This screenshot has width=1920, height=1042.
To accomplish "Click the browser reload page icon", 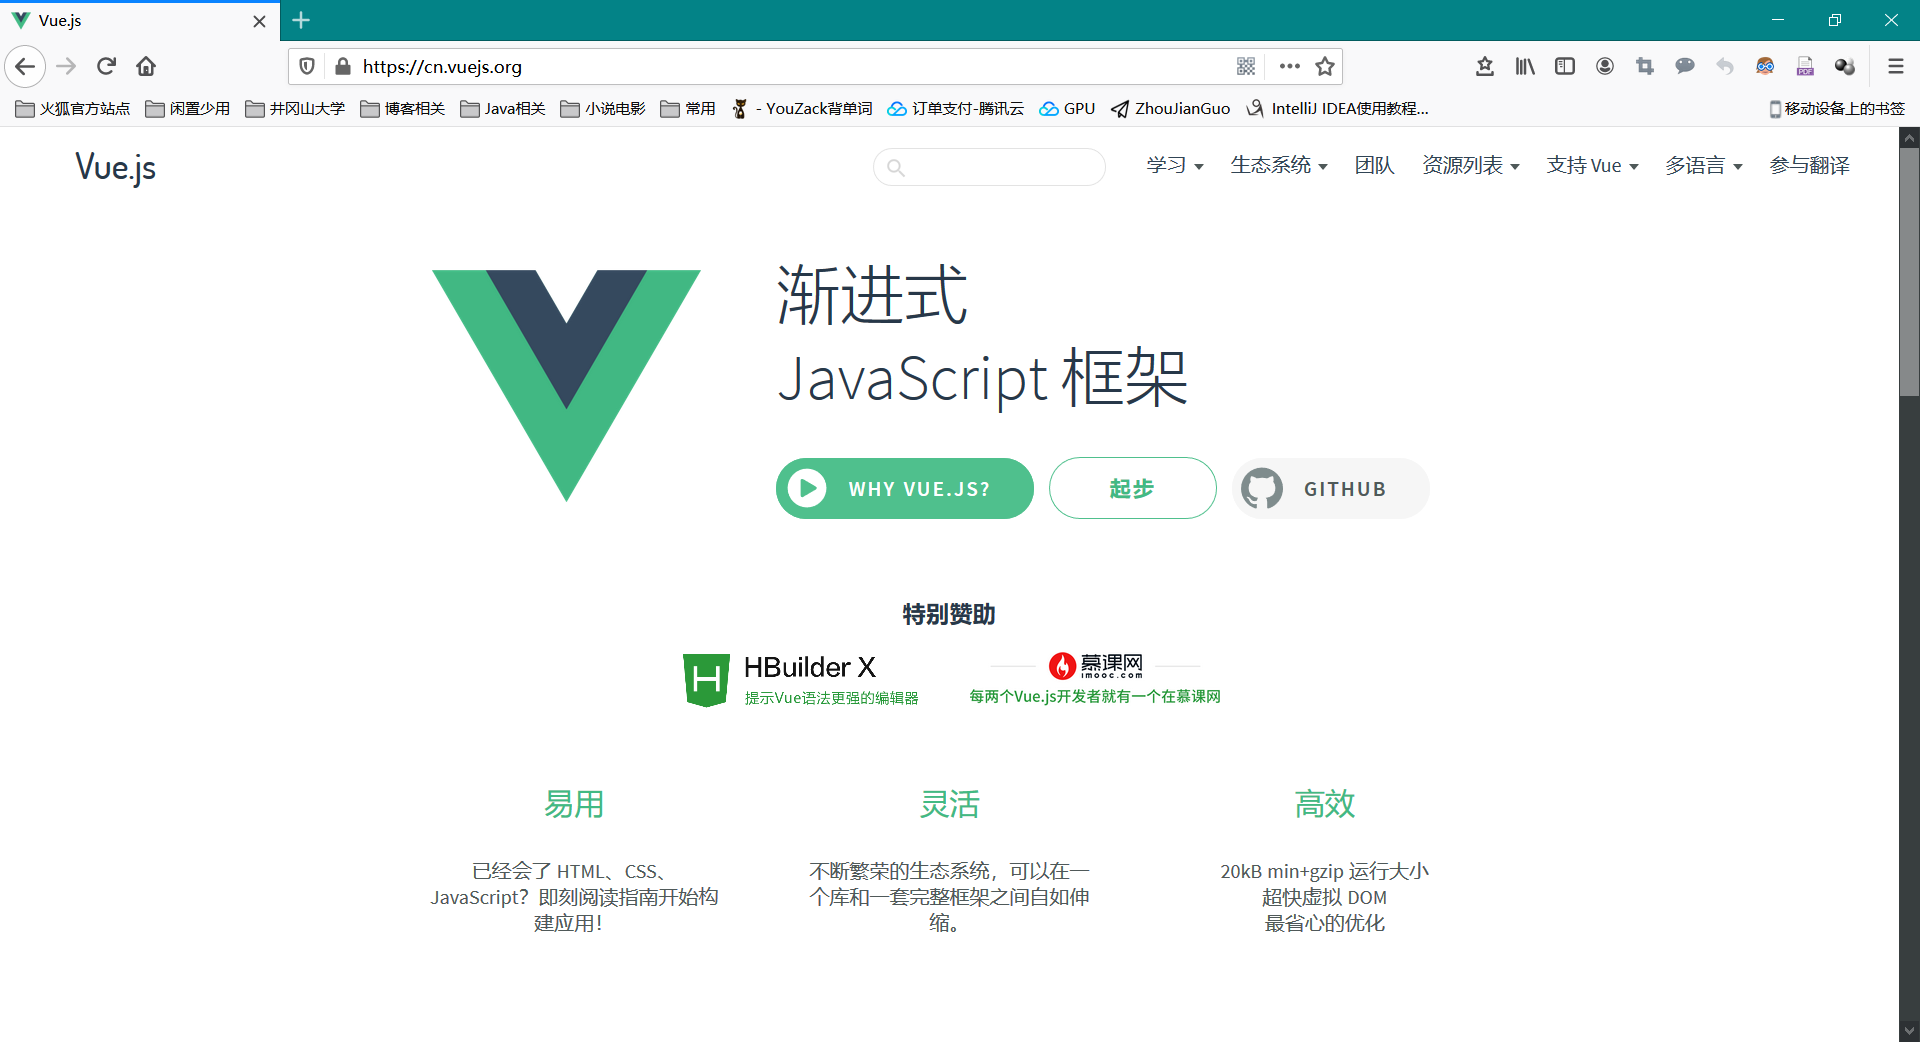I will (106, 66).
